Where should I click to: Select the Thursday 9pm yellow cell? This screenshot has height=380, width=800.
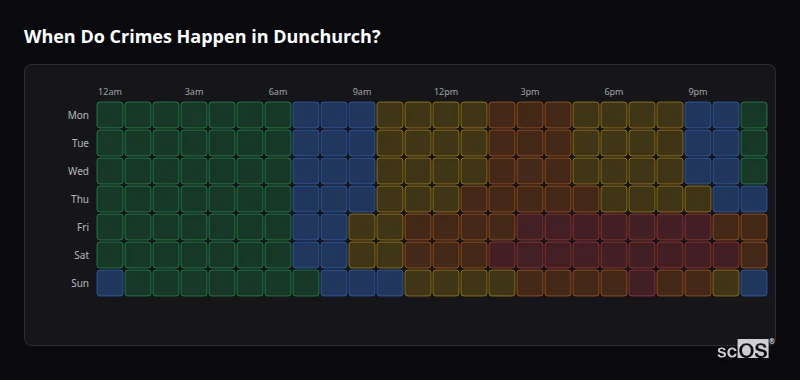tap(698, 199)
